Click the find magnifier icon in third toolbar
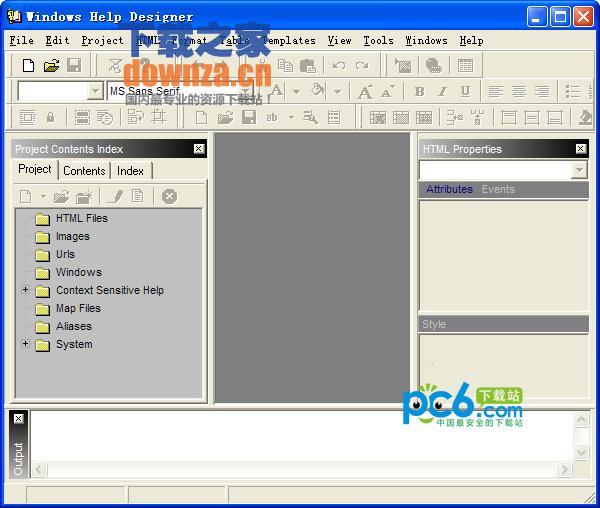 [310, 117]
